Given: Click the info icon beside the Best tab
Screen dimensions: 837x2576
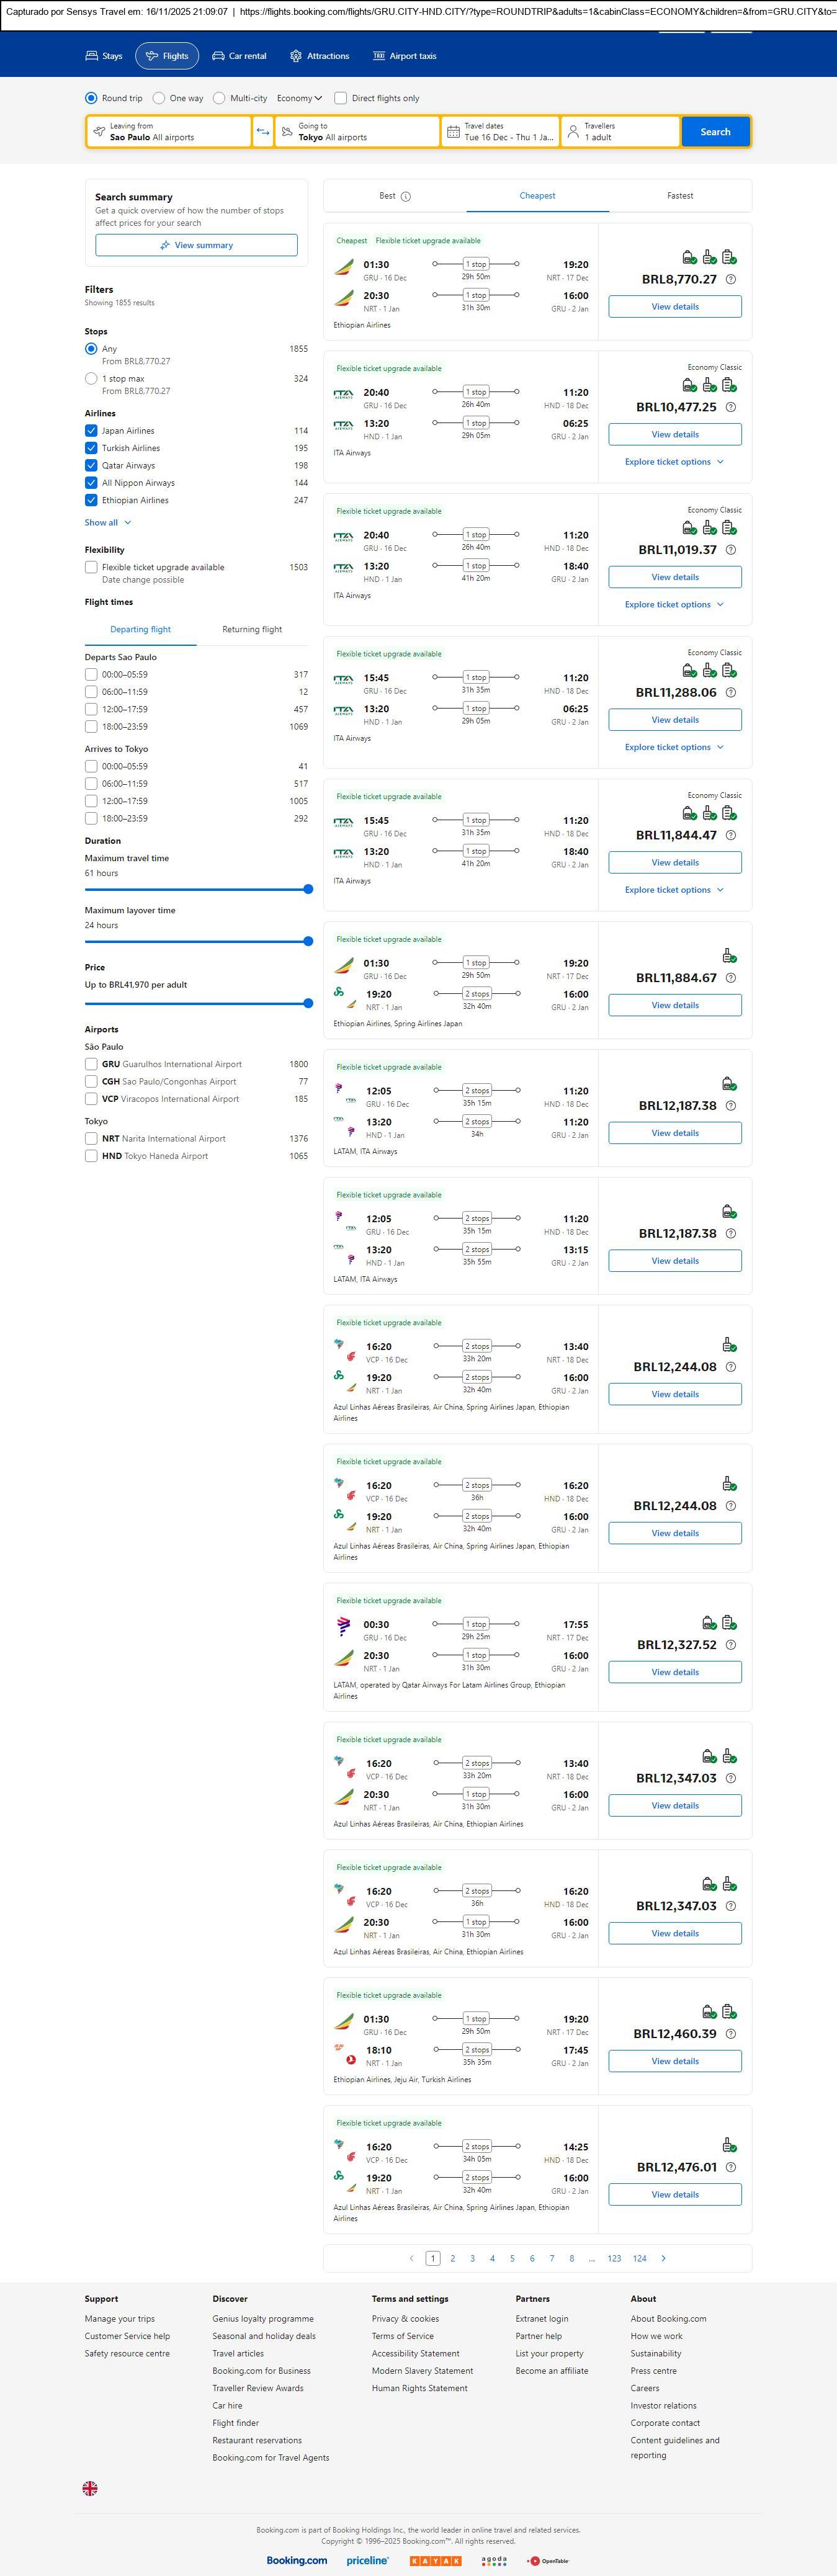Looking at the screenshot, I should [x=406, y=197].
